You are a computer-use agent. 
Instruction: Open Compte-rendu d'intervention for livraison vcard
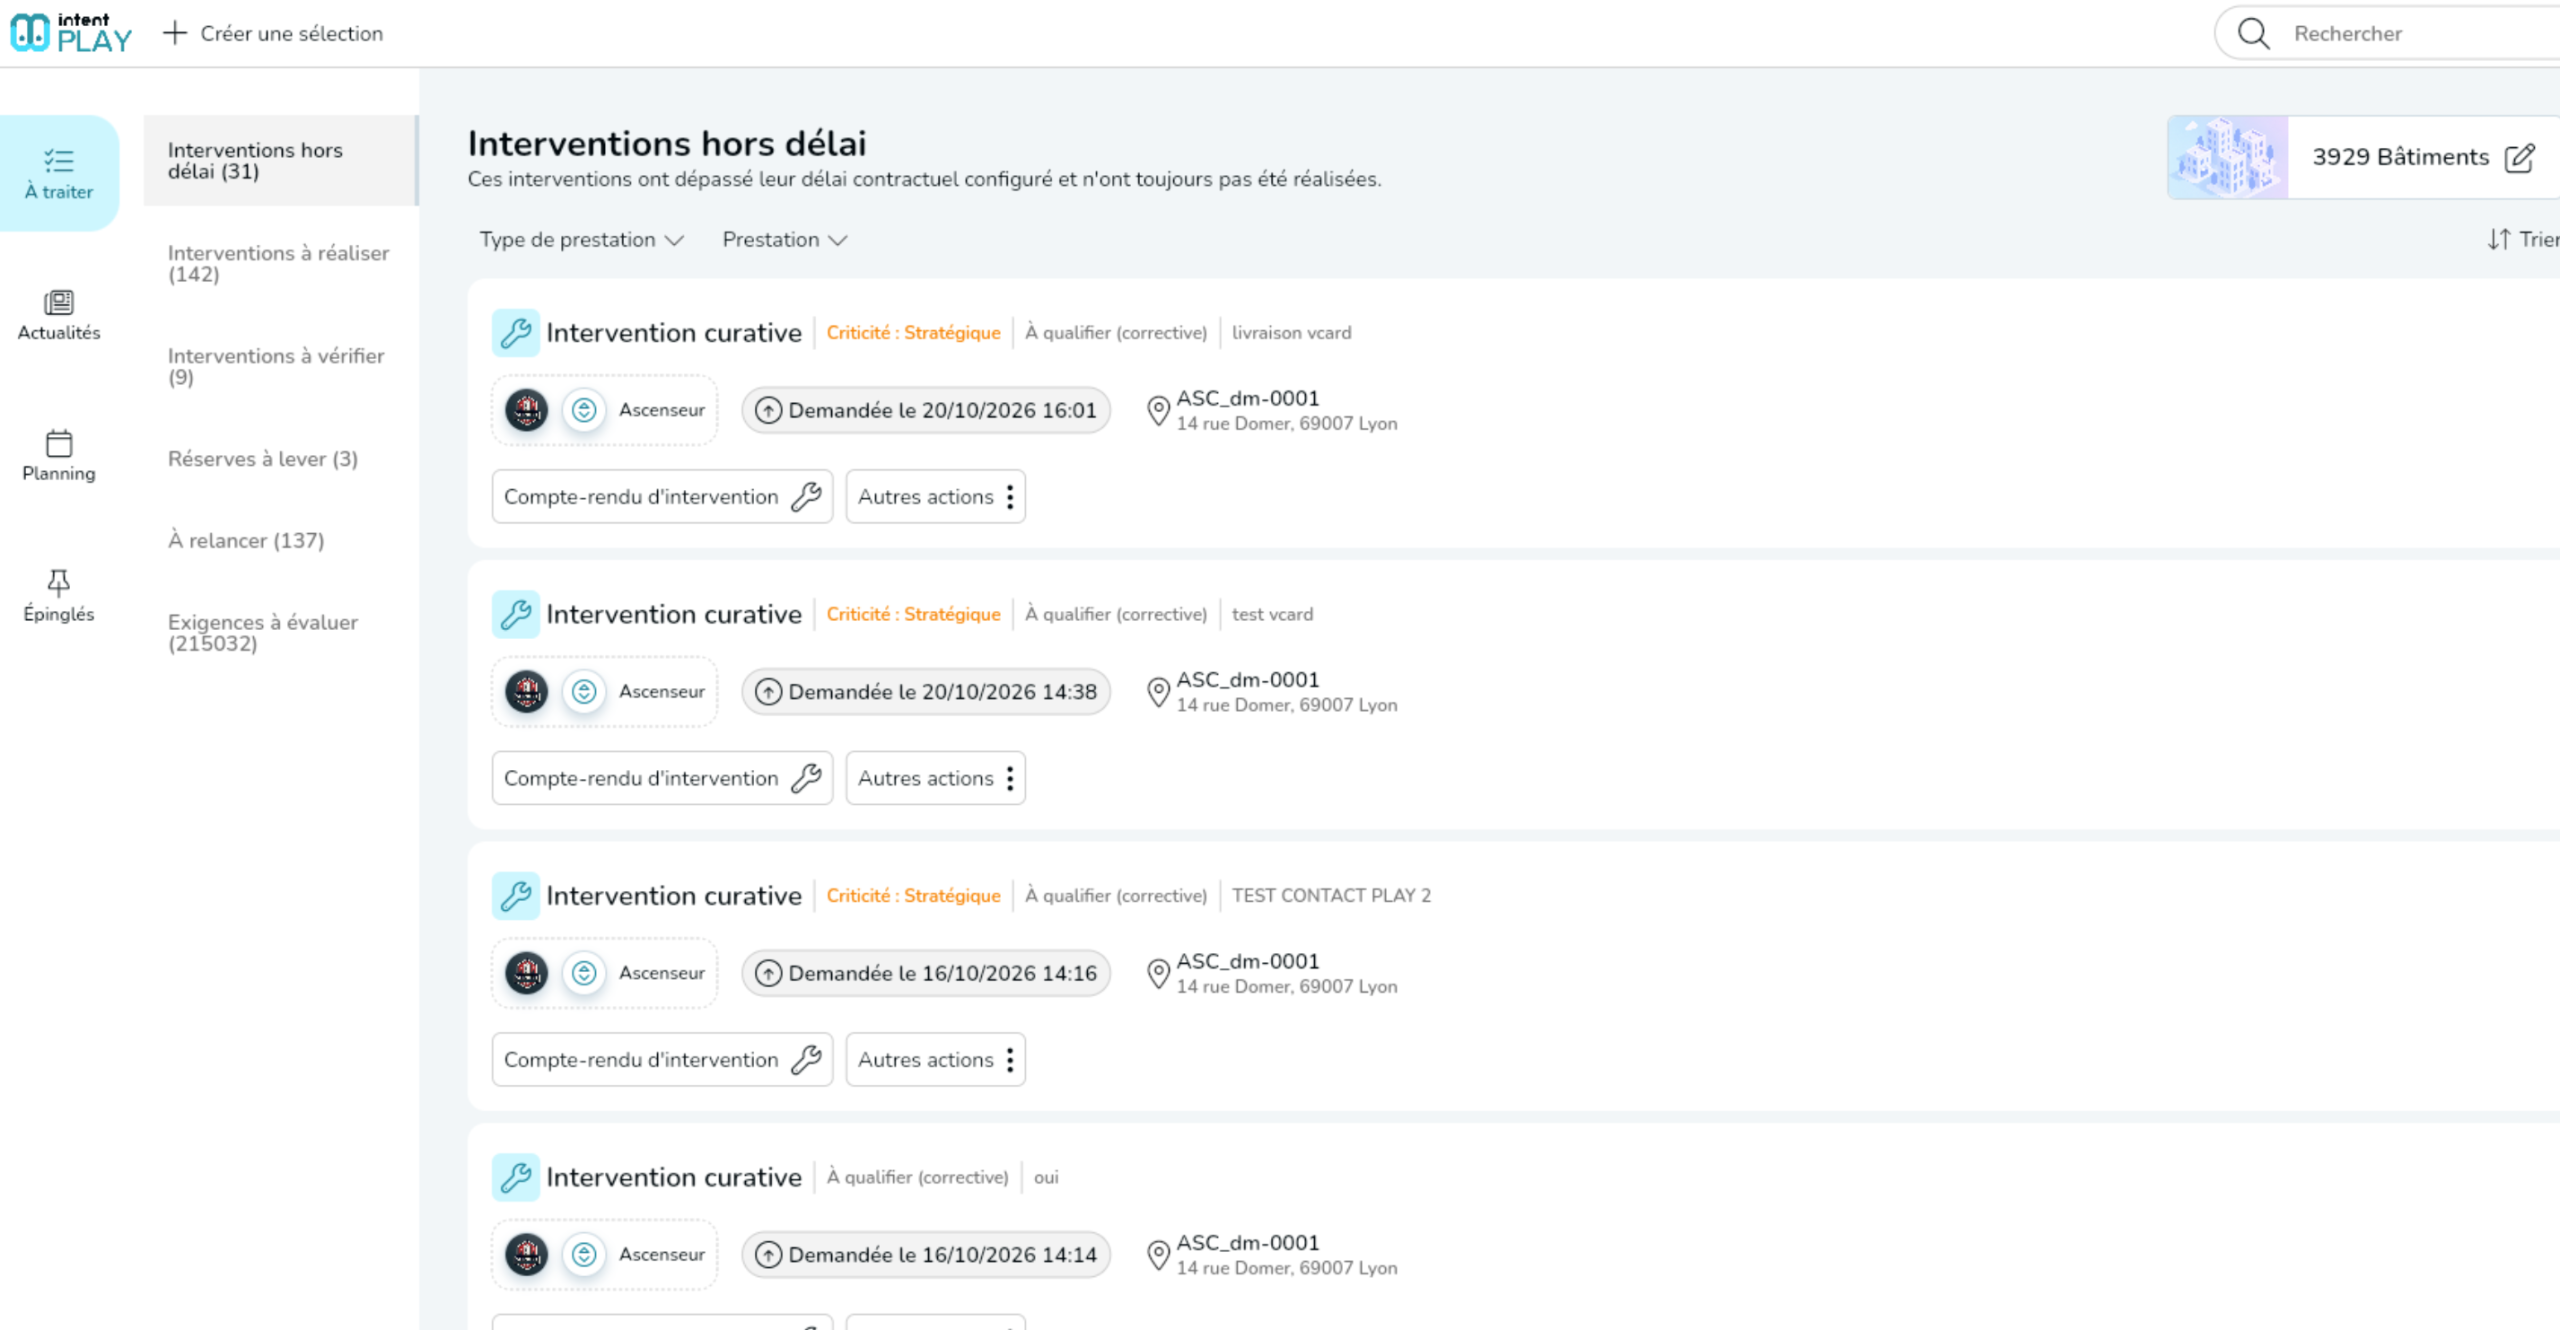(x=662, y=497)
